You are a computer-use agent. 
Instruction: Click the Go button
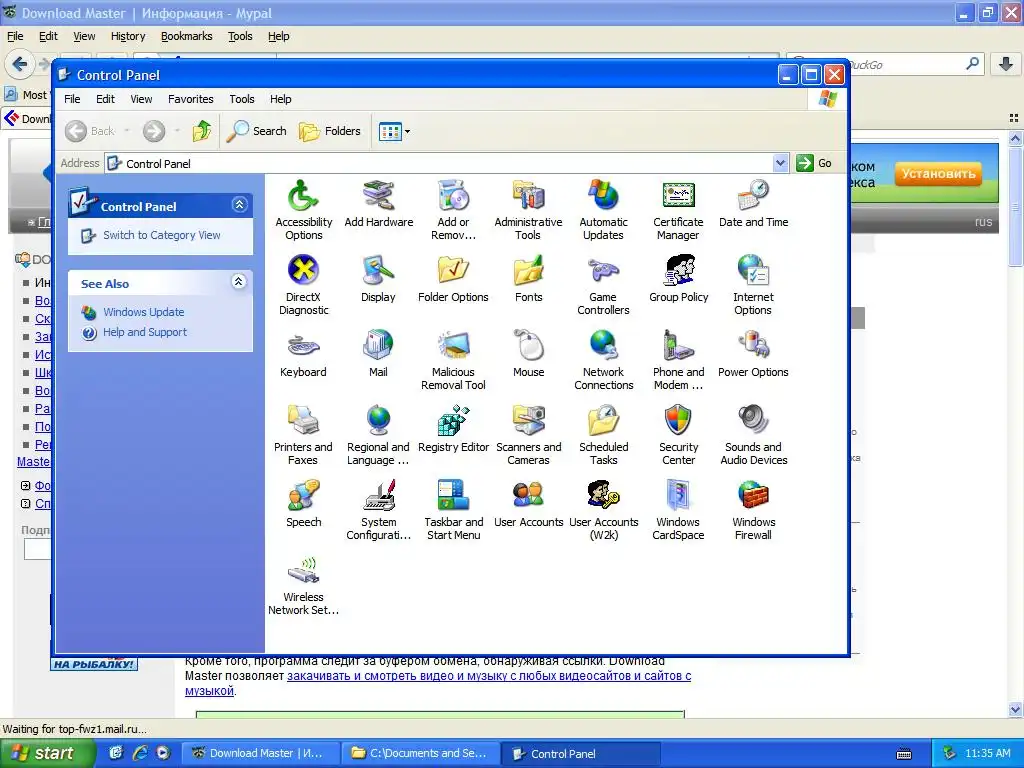point(814,163)
